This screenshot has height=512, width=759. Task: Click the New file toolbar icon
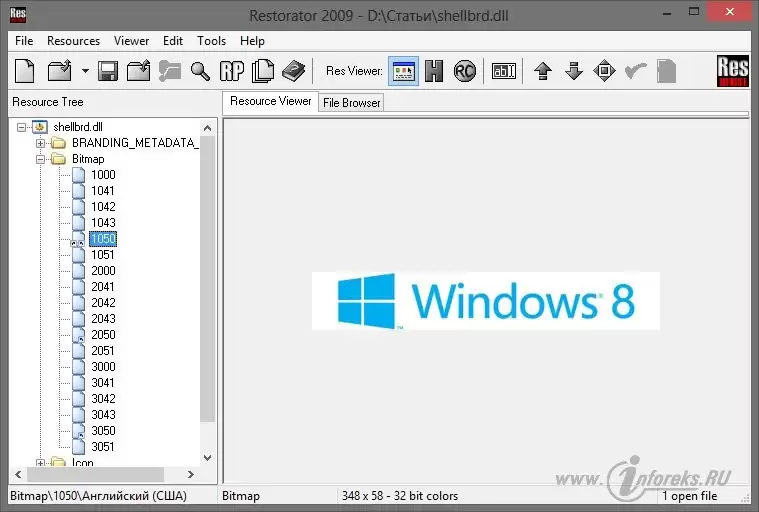(24, 71)
